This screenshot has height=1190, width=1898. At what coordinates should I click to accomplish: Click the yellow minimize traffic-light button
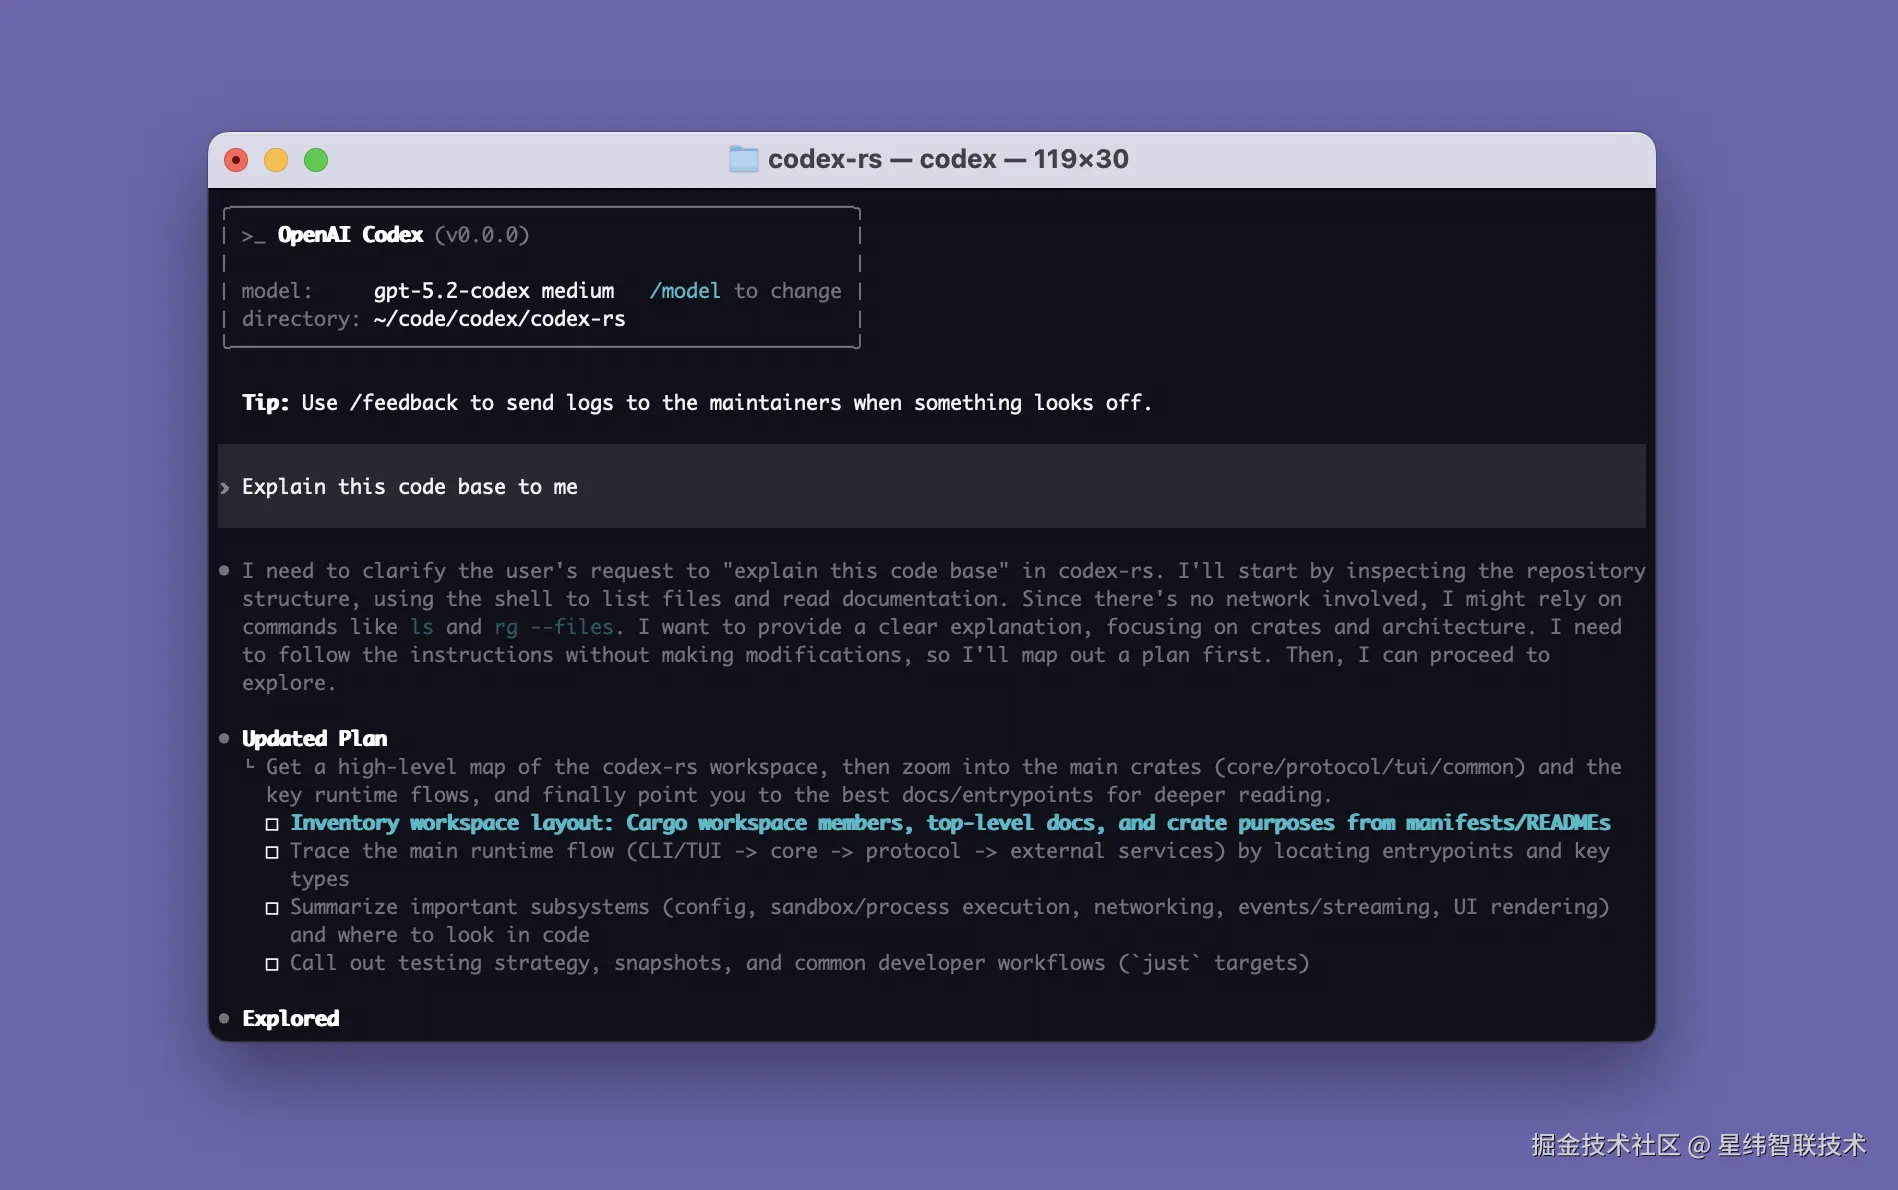(x=275, y=159)
